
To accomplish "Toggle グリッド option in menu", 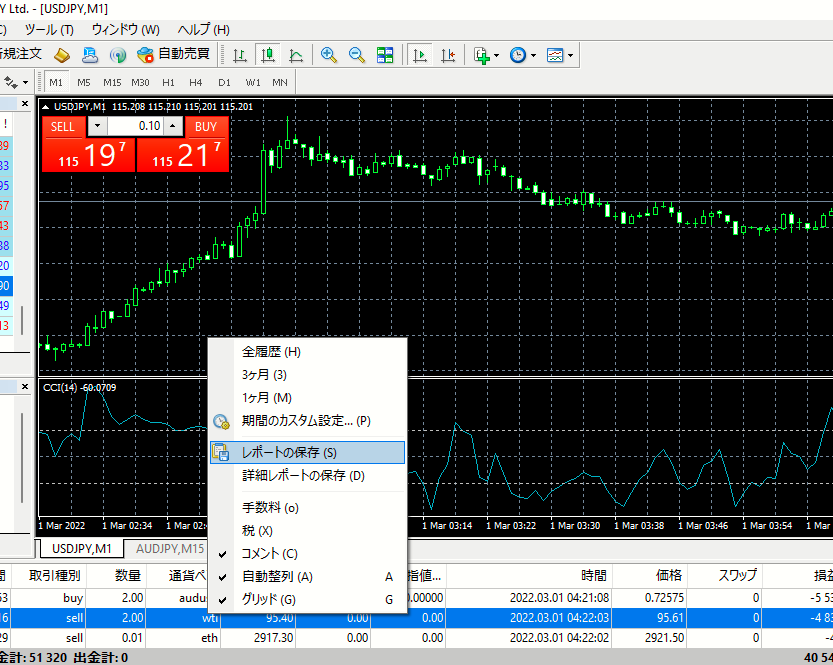I will click(x=268, y=599).
